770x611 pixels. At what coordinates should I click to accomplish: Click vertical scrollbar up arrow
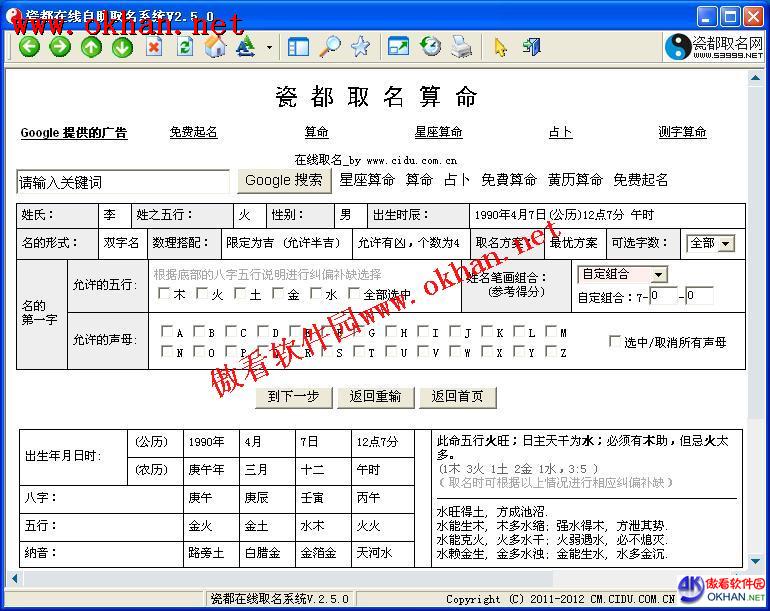tap(755, 78)
